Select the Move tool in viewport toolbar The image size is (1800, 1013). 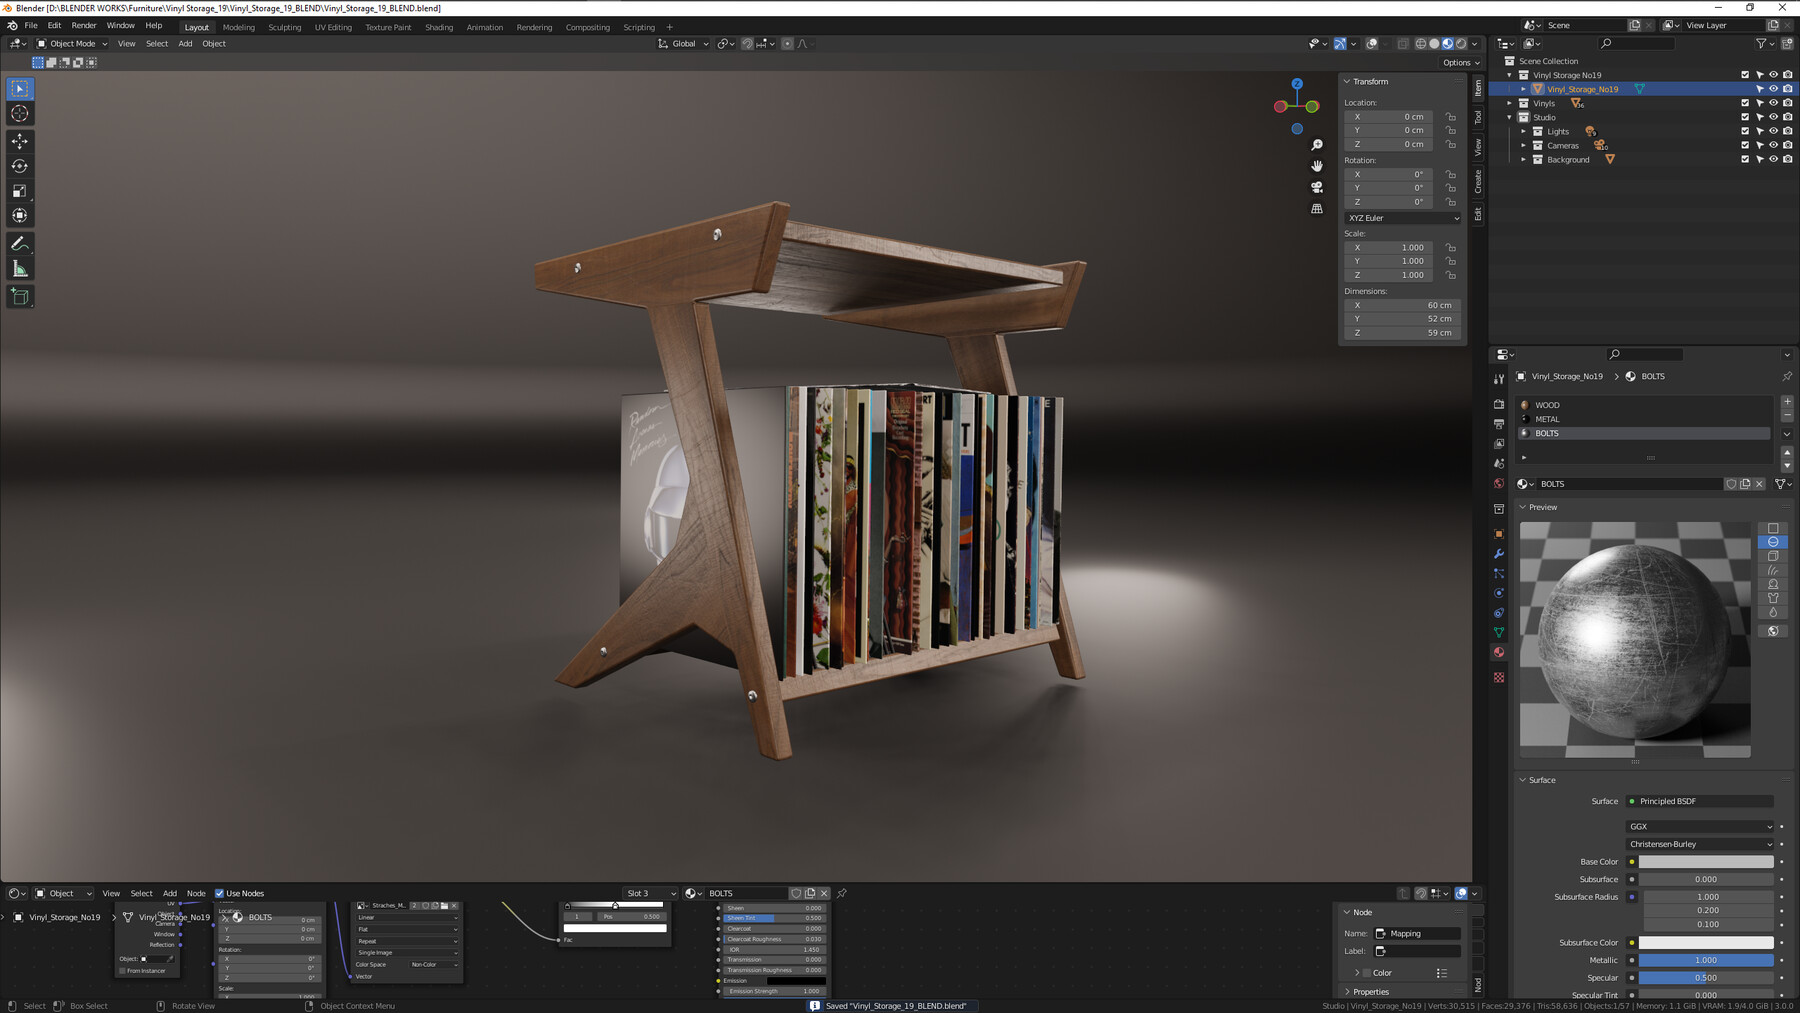20,142
